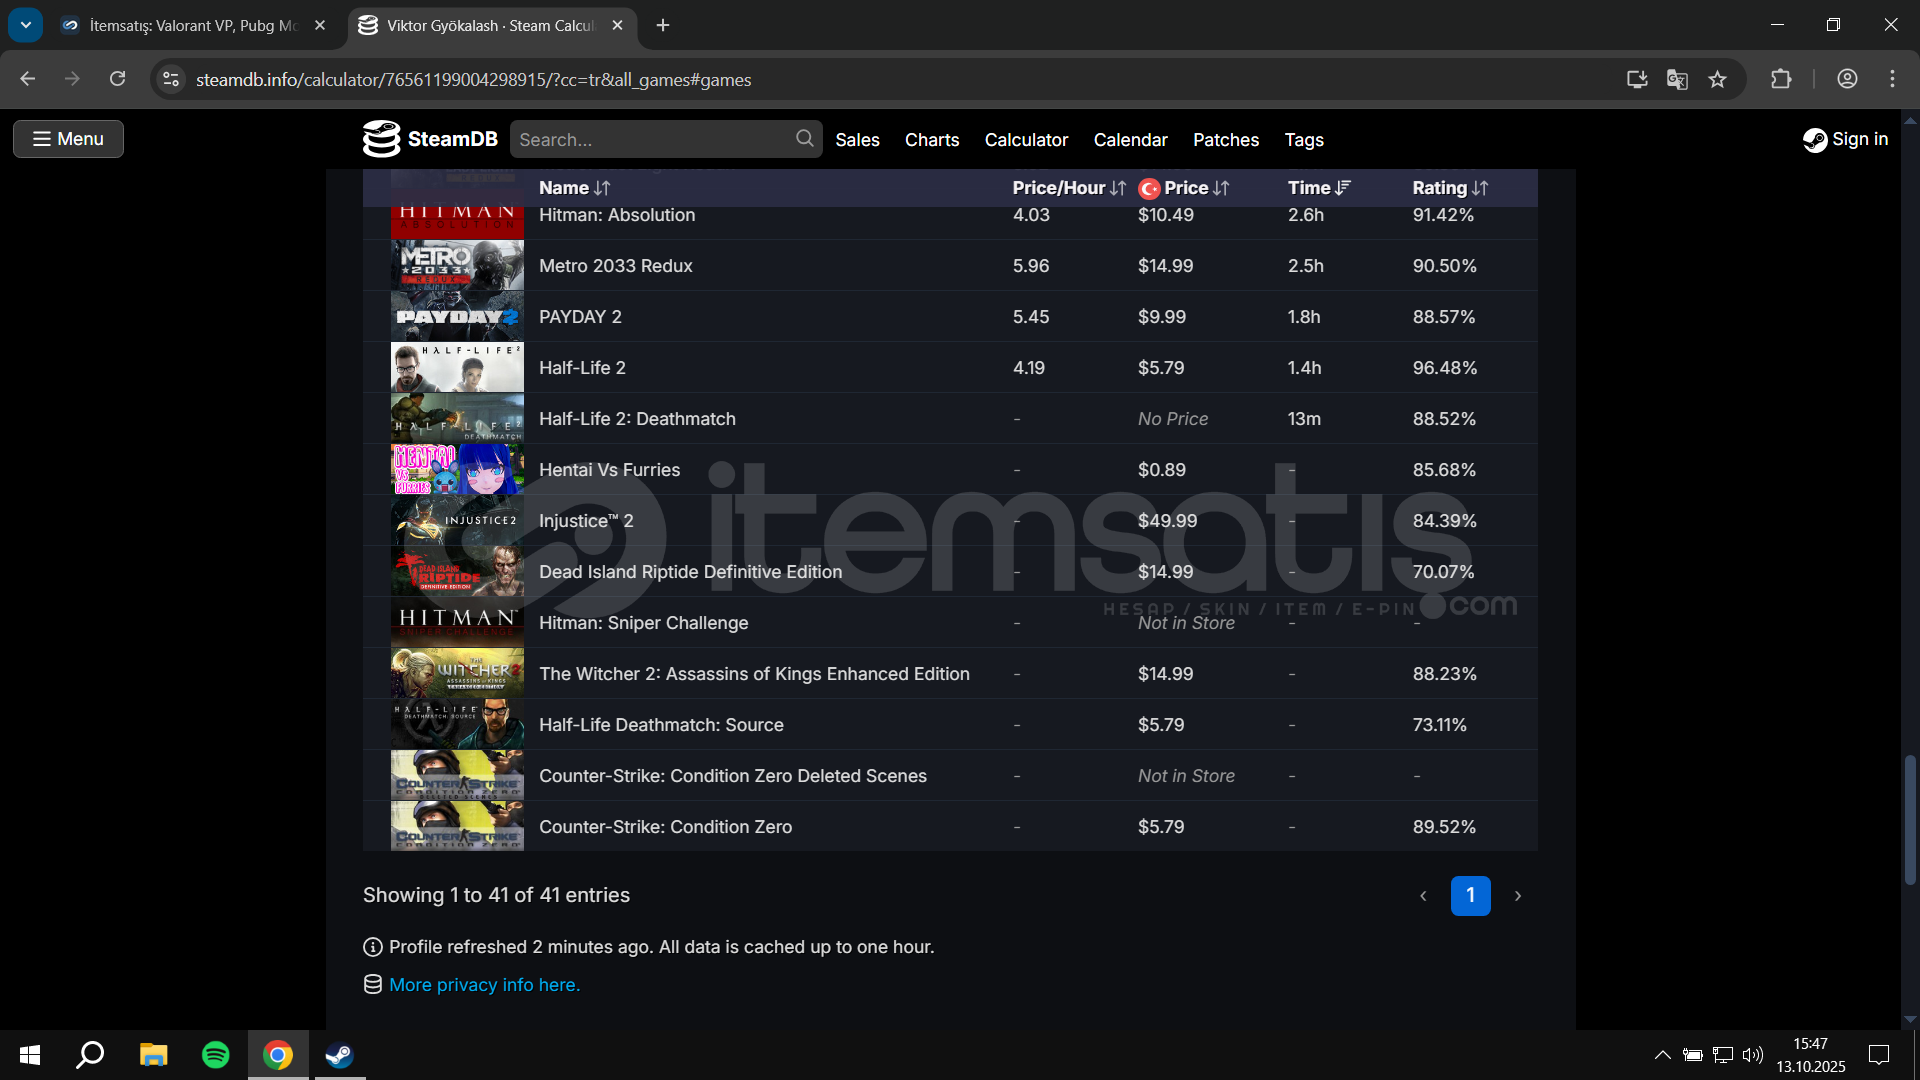
Task: Click the search magnifier icon in SteamDB
Action: (804, 139)
